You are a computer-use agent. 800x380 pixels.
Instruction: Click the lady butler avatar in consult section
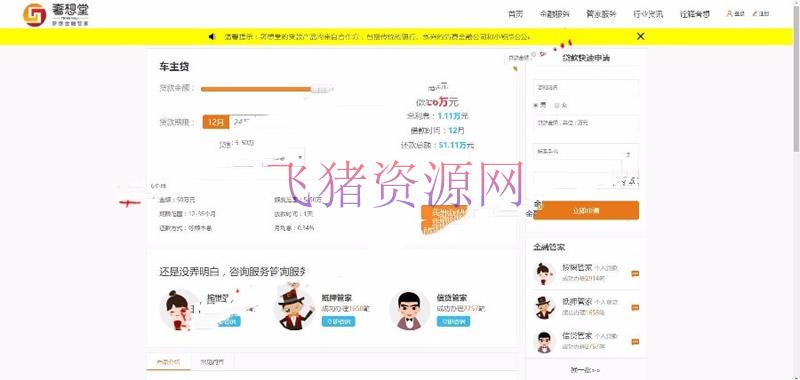[179, 310]
